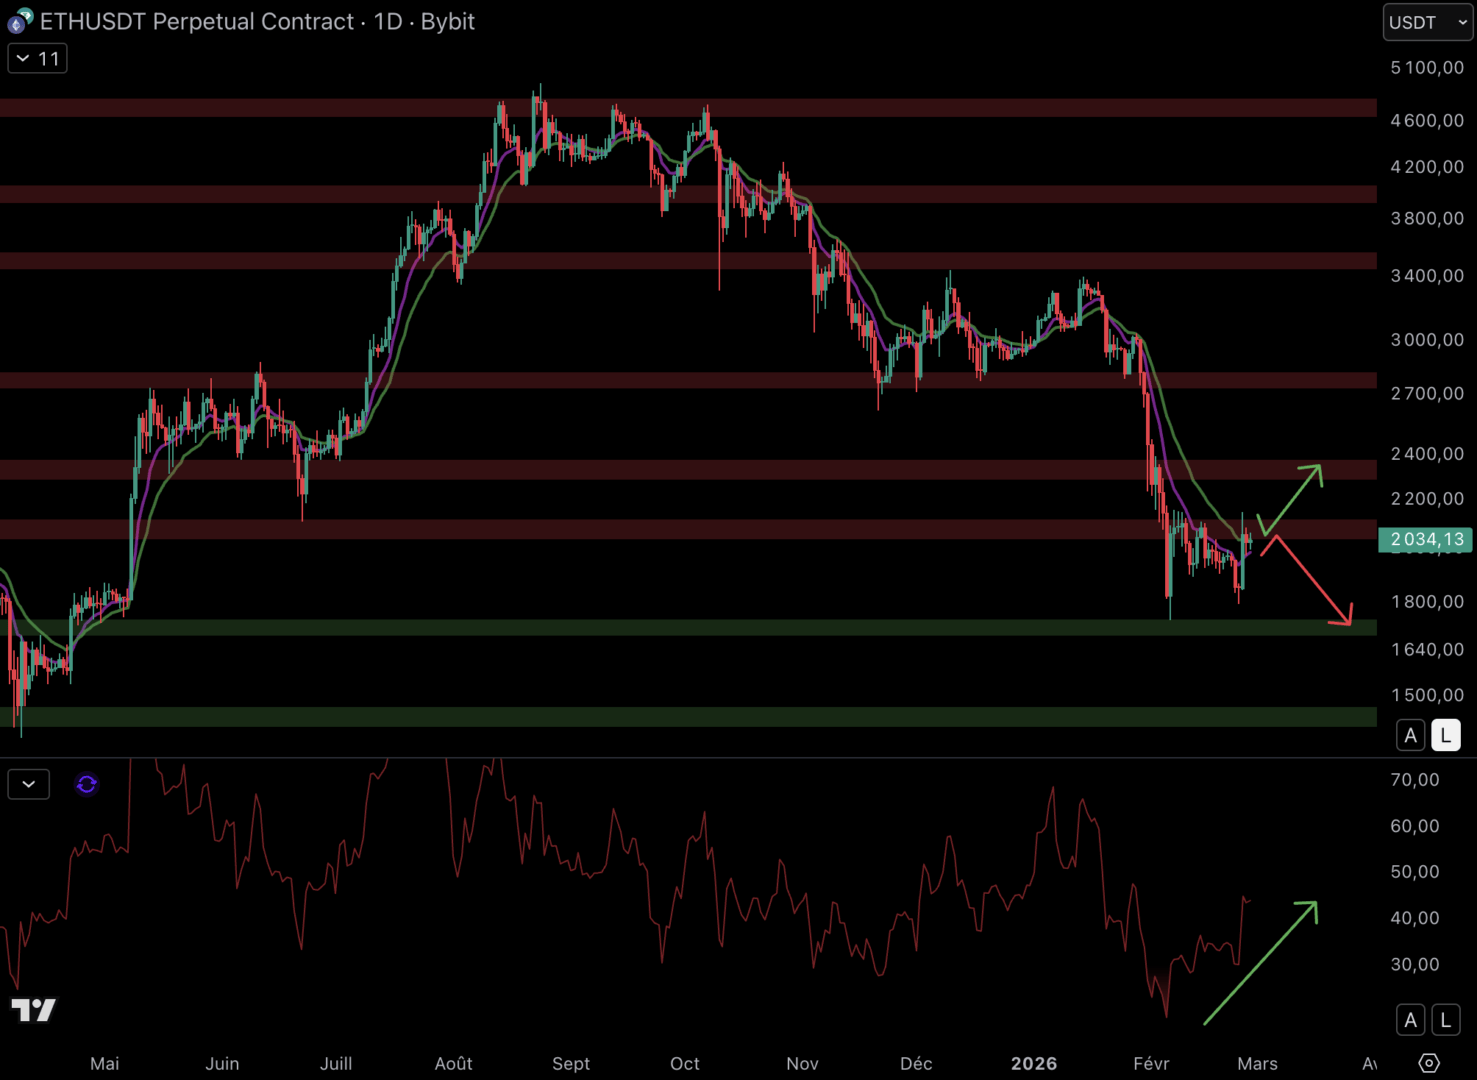Viewport: 1477px width, 1080px height.
Task: Toggle log scale L on the oscillator pane axis
Action: 1445,1020
